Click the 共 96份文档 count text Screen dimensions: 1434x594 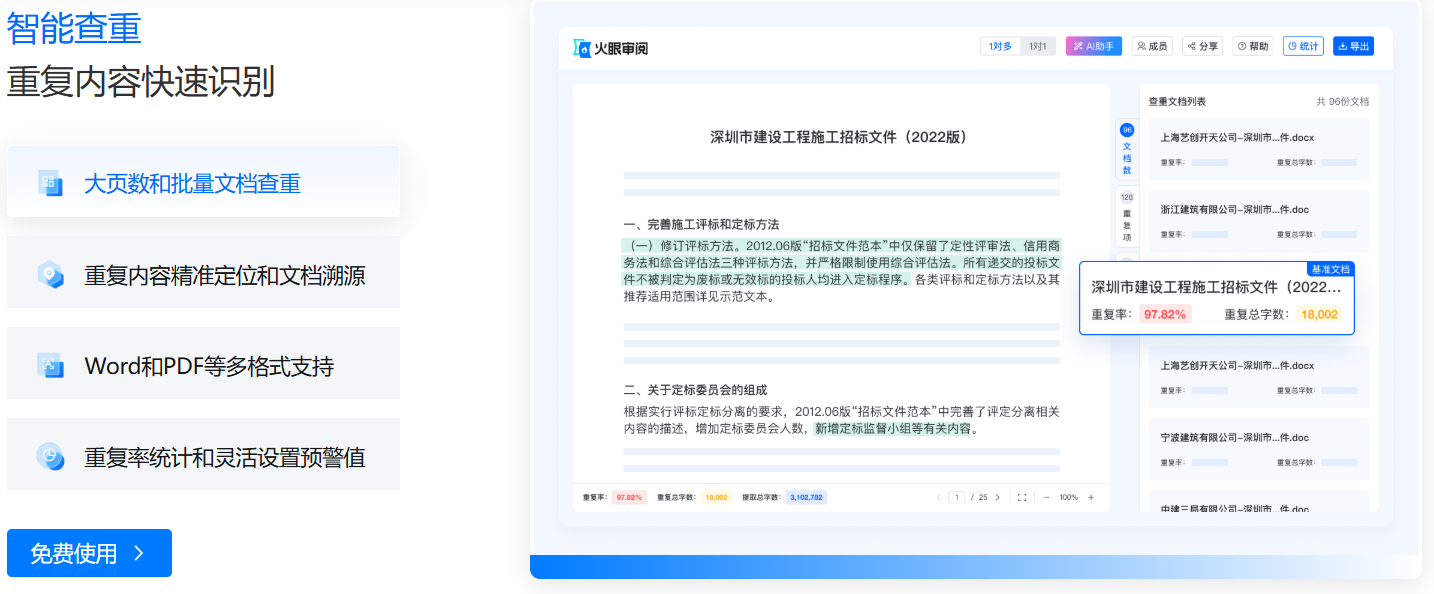[1343, 101]
